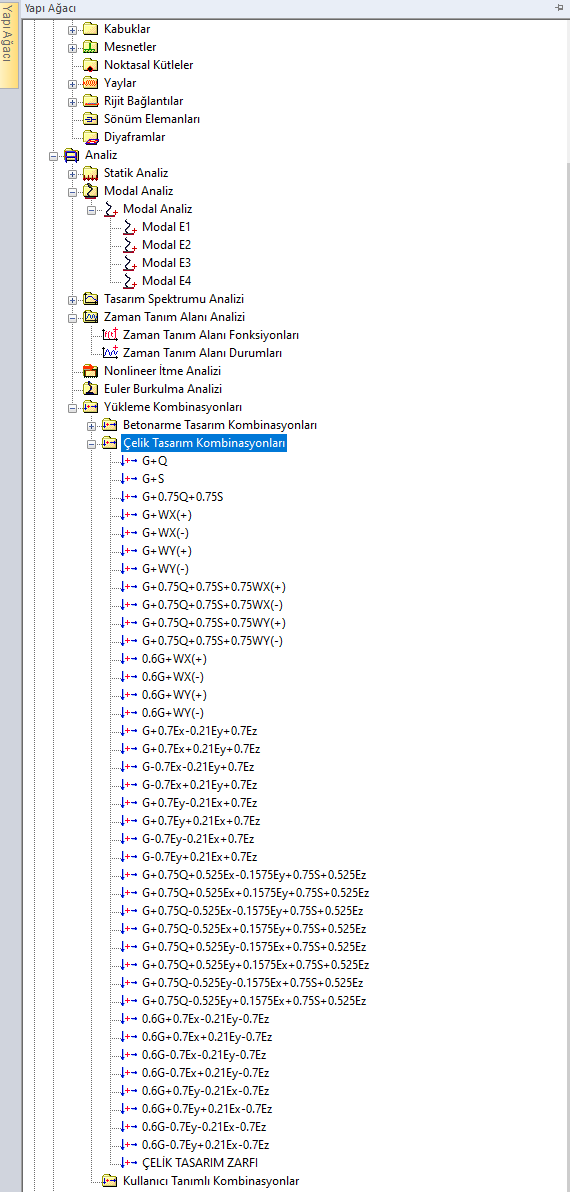Select the G+0.75Q+0.75S combination

tap(182, 497)
